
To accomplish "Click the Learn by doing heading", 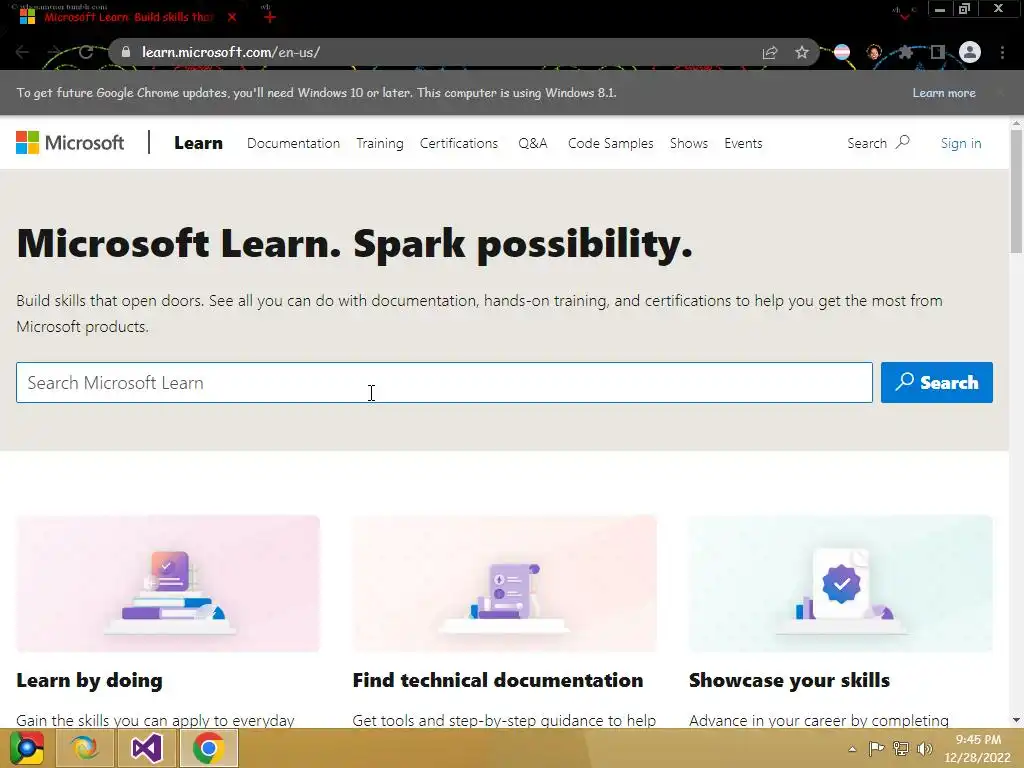I will 89,680.
